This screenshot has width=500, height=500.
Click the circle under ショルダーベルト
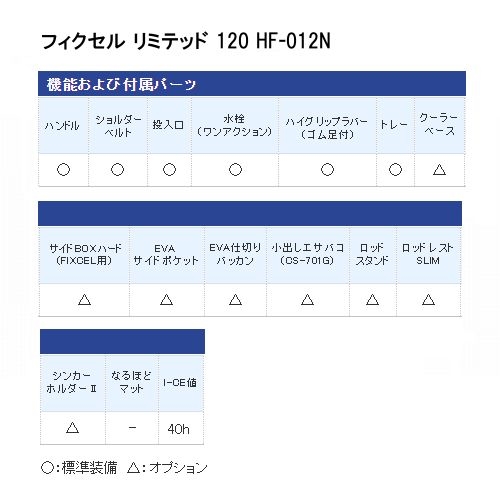coord(117,170)
